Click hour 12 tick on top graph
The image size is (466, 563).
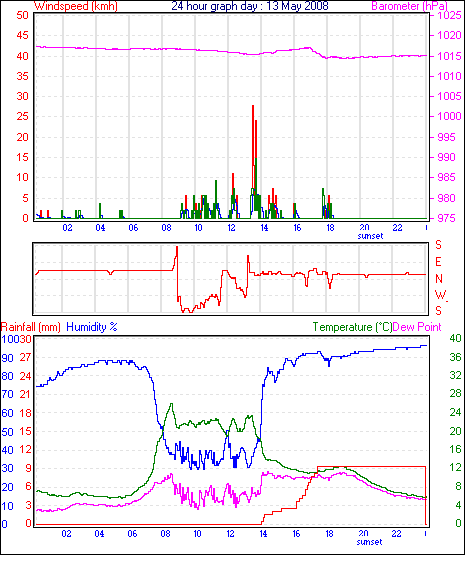coord(232,228)
